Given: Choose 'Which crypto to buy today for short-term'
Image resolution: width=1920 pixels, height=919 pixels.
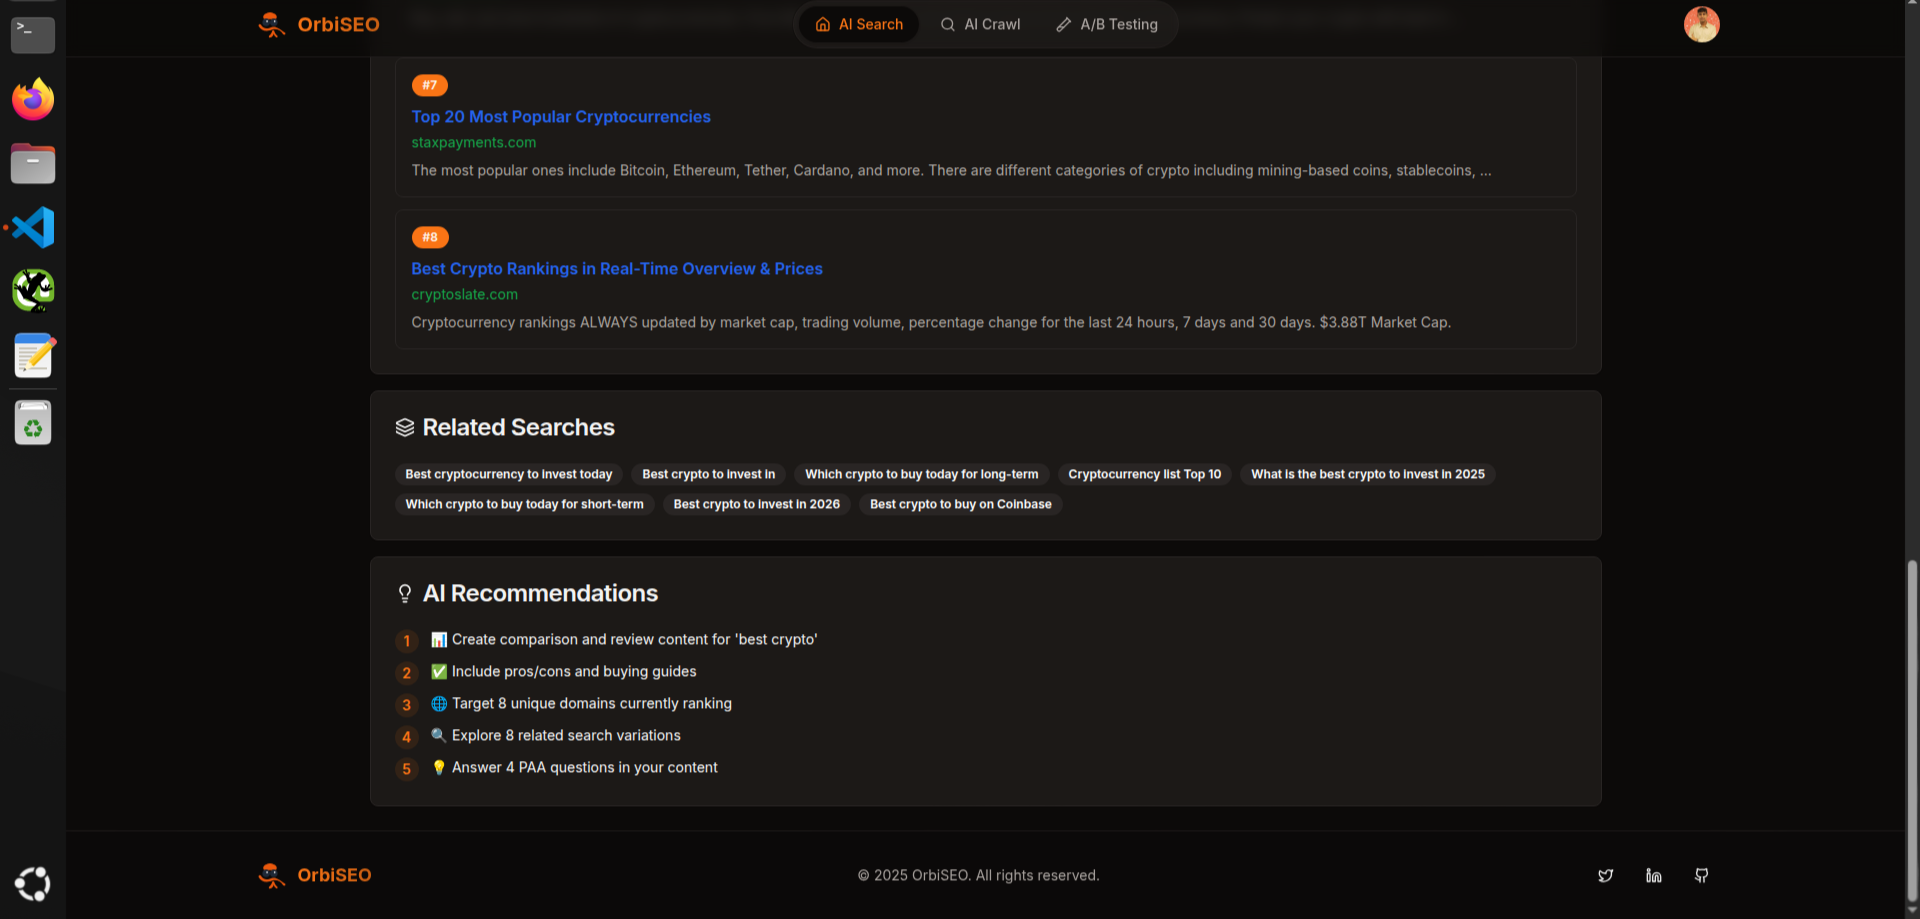Looking at the screenshot, I should pos(524,504).
